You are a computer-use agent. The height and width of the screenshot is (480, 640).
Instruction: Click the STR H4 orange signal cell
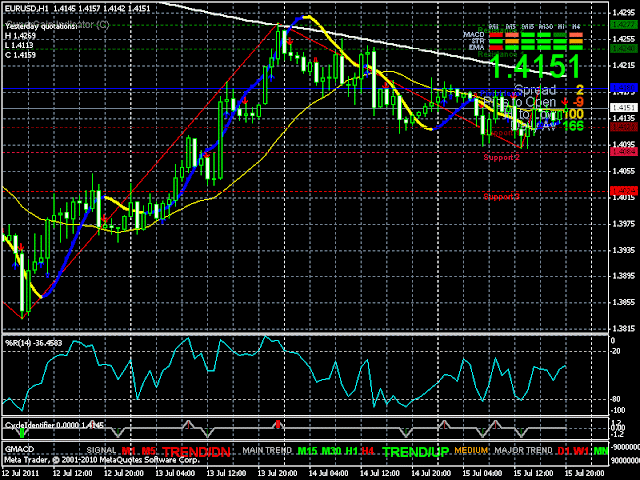(x=576, y=41)
